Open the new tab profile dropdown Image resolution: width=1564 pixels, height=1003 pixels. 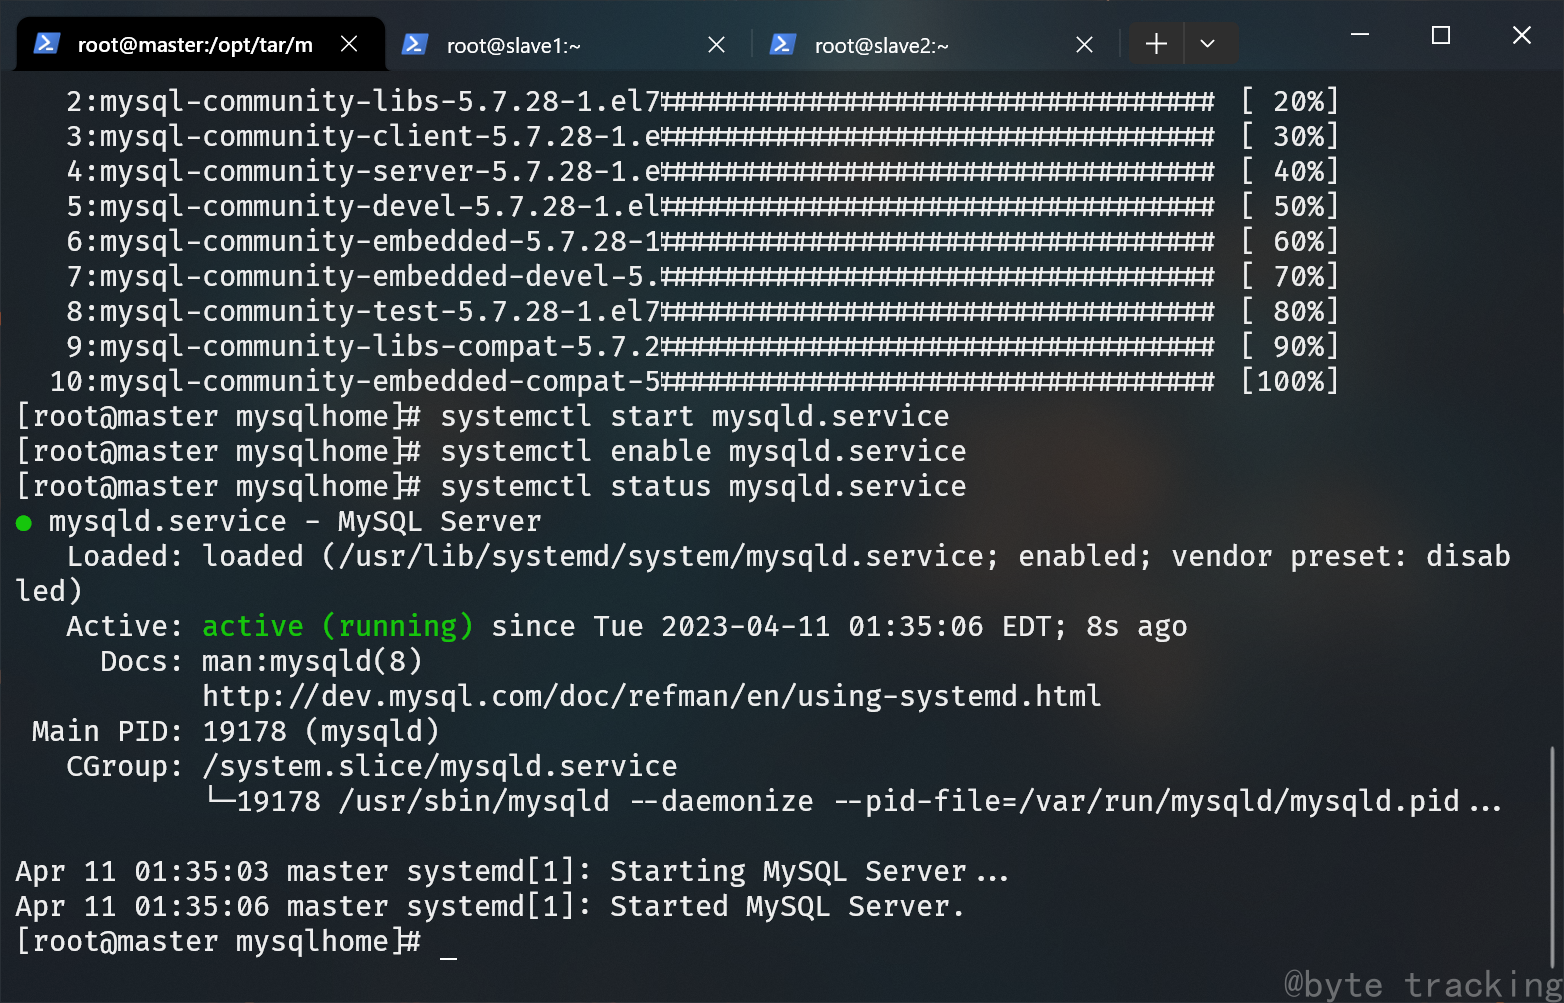click(1208, 44)
